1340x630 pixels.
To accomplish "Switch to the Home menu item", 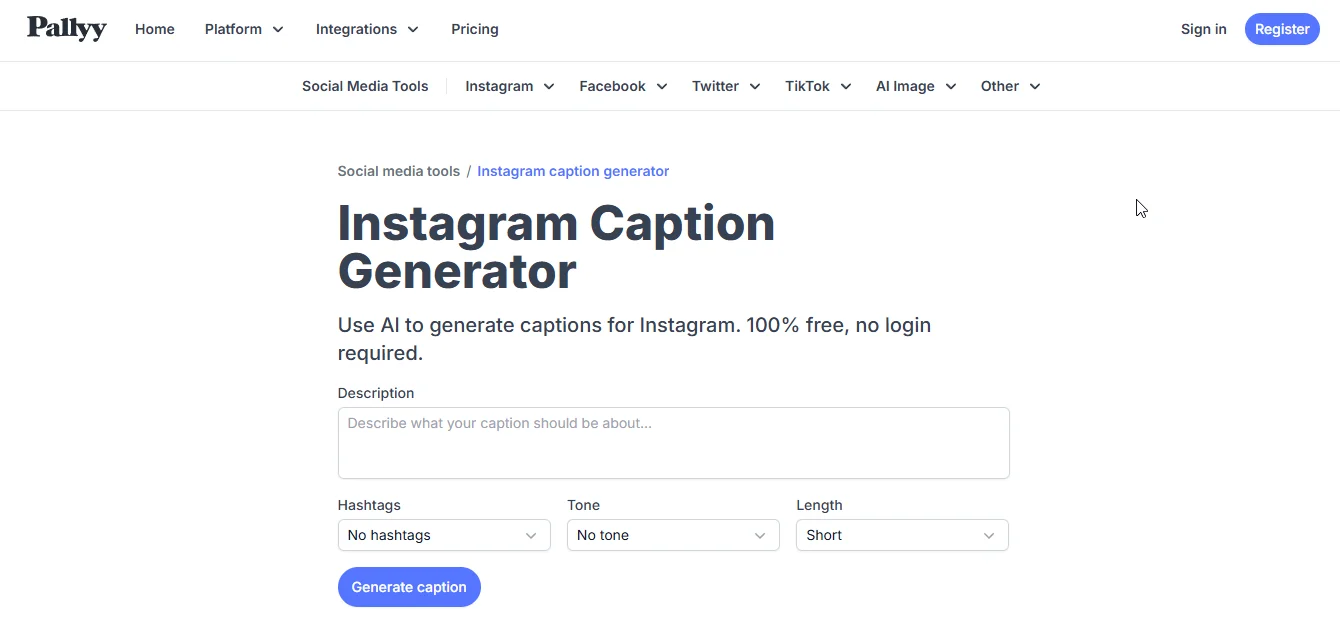I will (154, 29).
